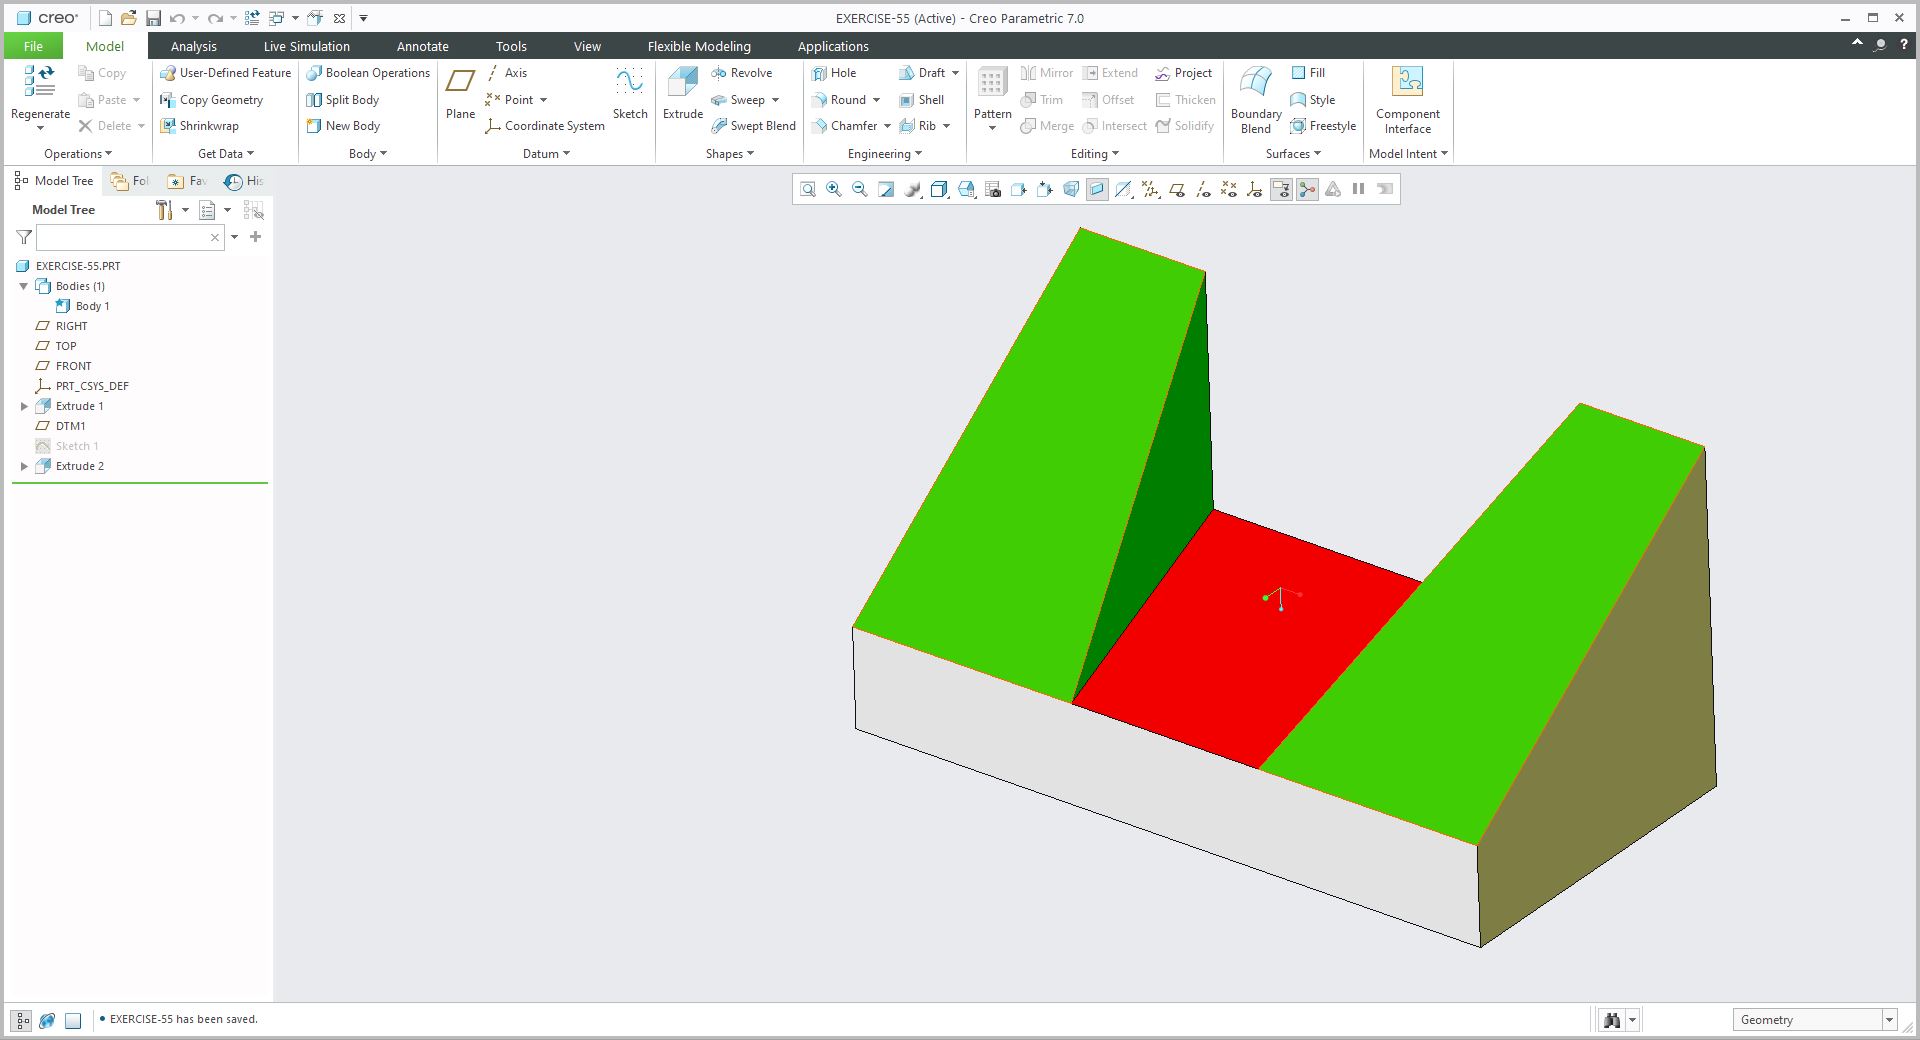Click the Round button
This screenshot has height=1040, width=1920.
[838, 100]
